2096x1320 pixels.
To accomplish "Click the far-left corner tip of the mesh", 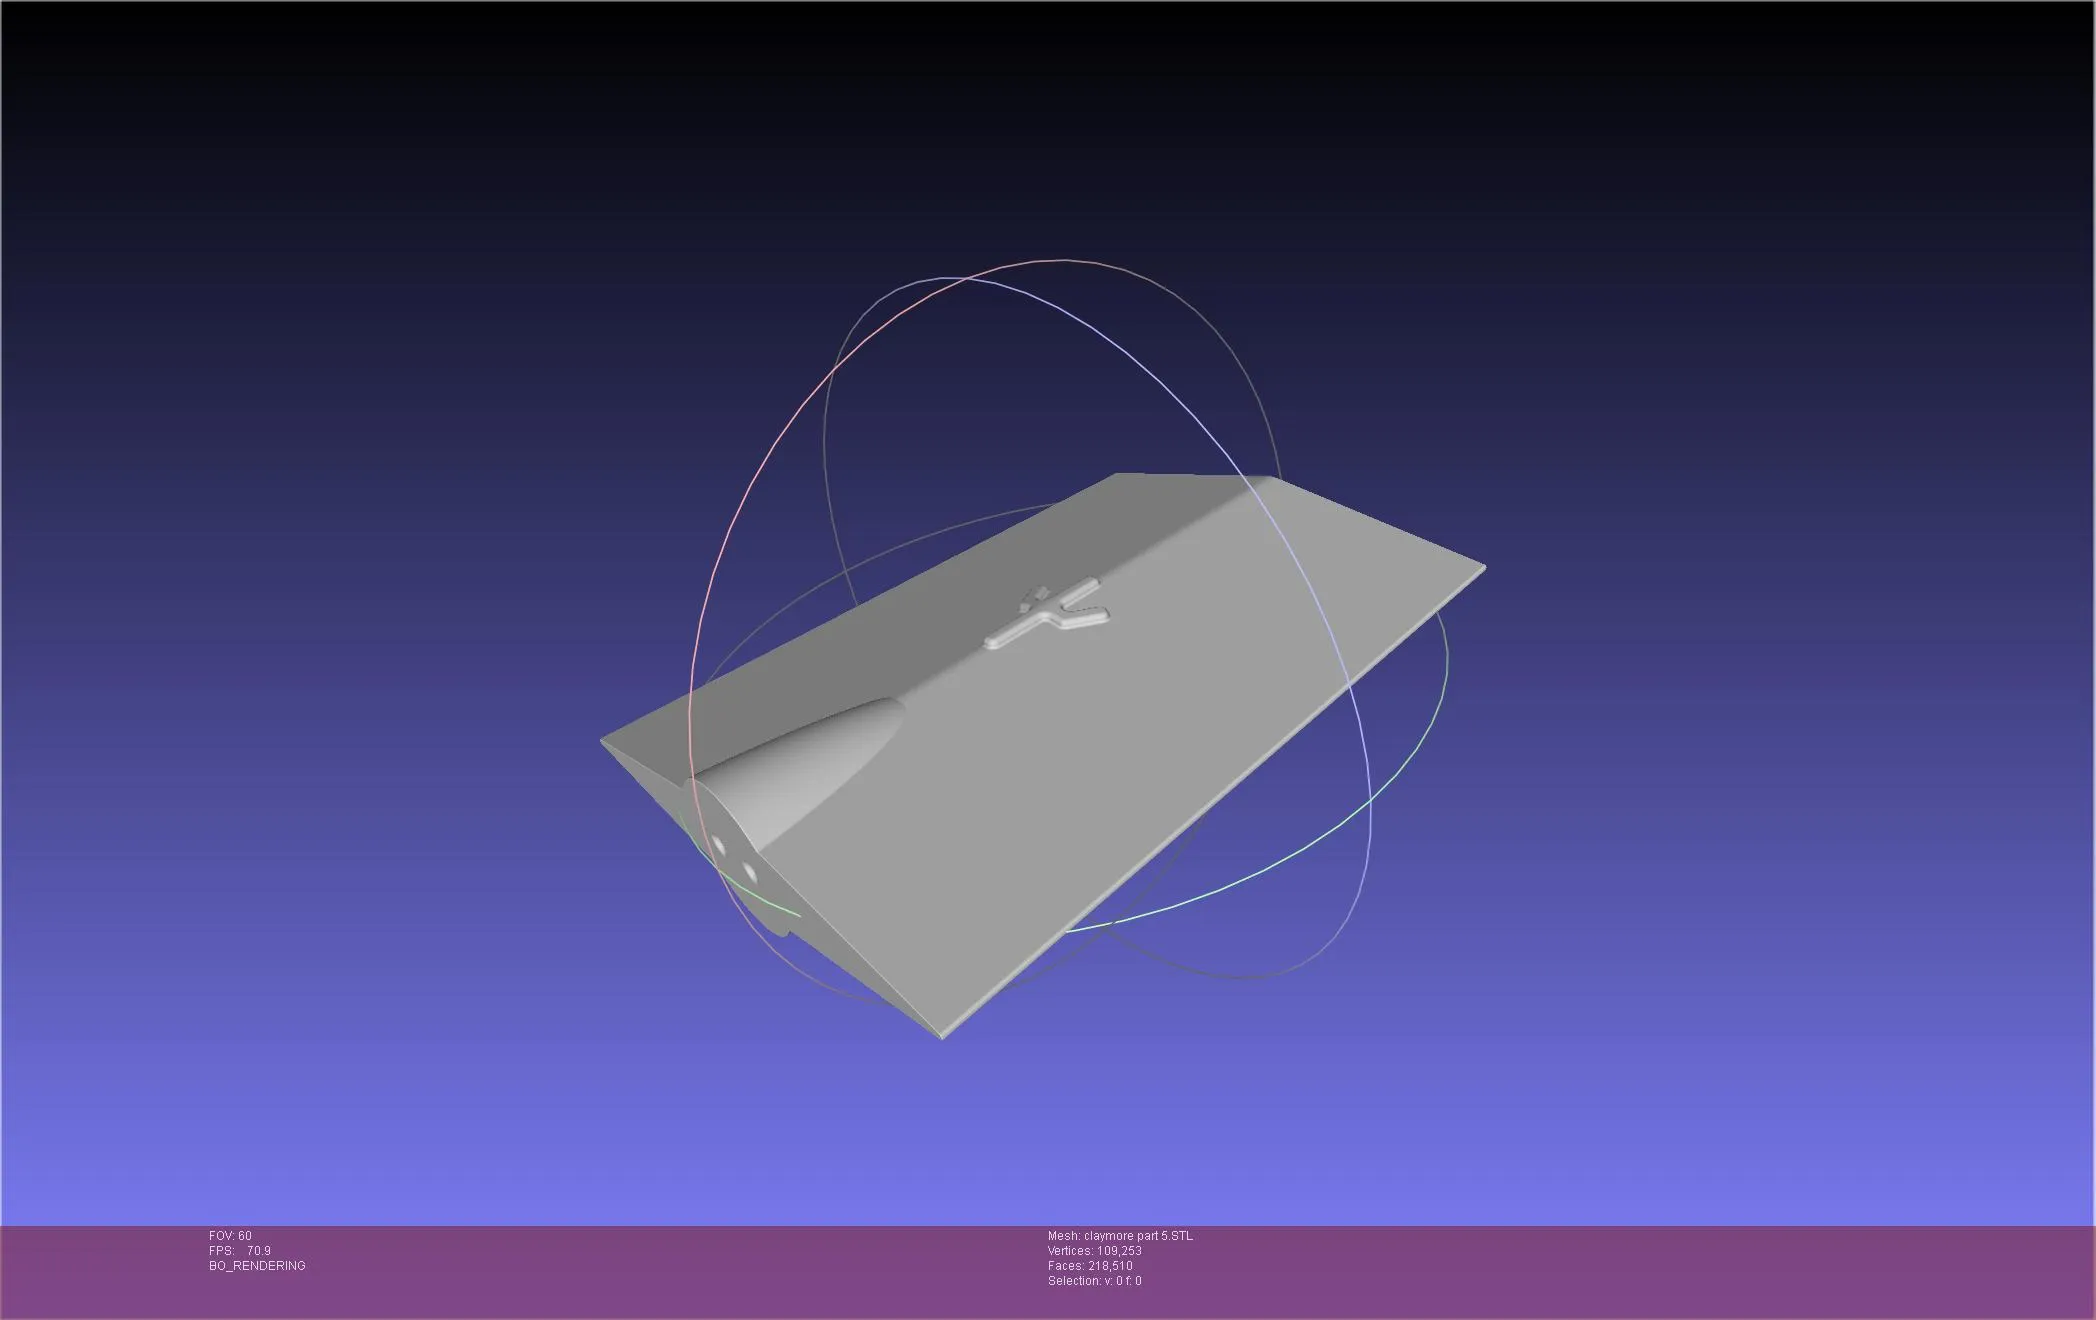I will coord(604,742).
